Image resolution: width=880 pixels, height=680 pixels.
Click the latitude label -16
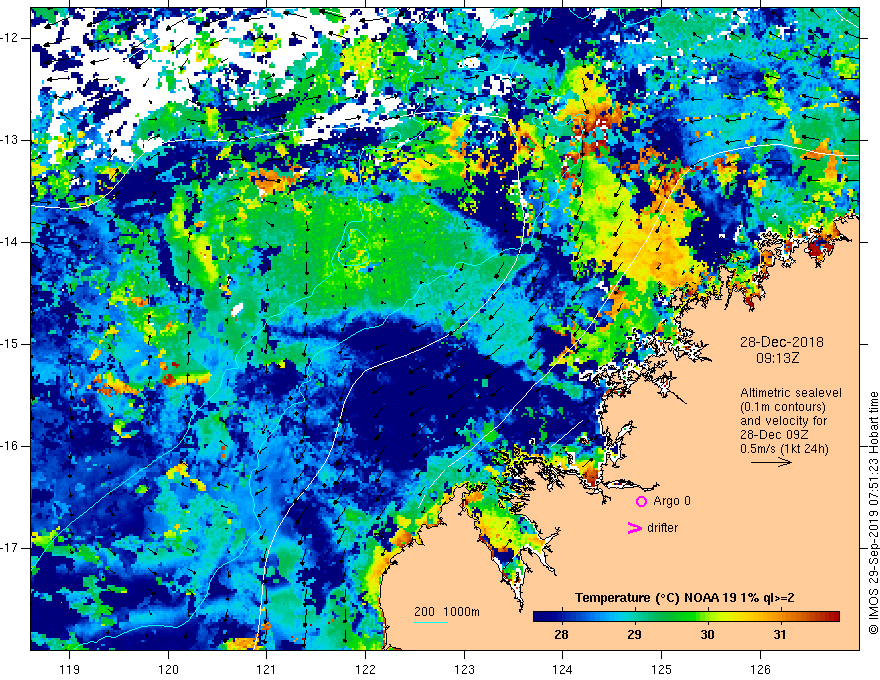[9, 446]
